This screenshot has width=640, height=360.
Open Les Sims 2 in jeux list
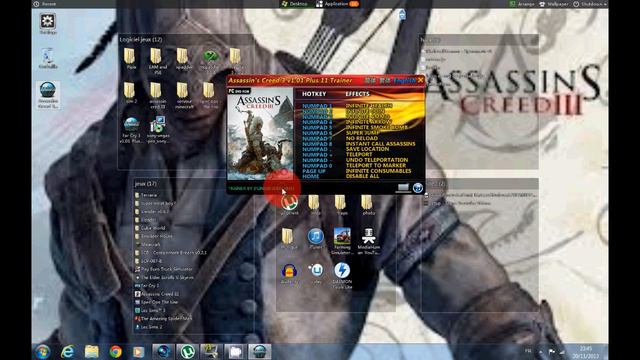coord(149,327)
